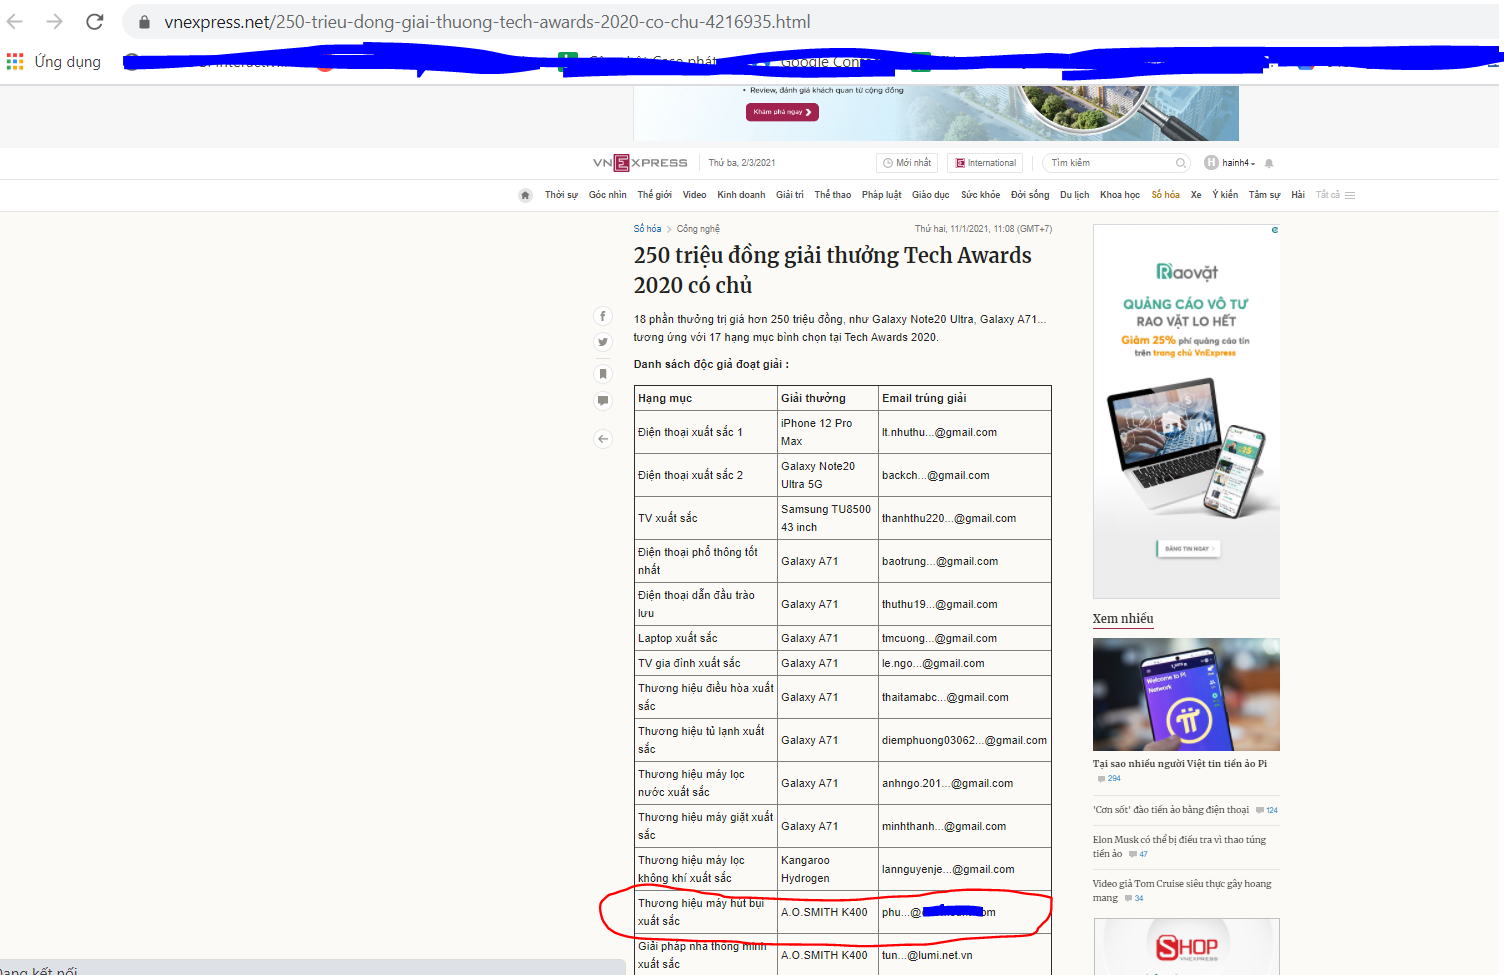Open the Số hóa section in navigation

click(1165, 195)
